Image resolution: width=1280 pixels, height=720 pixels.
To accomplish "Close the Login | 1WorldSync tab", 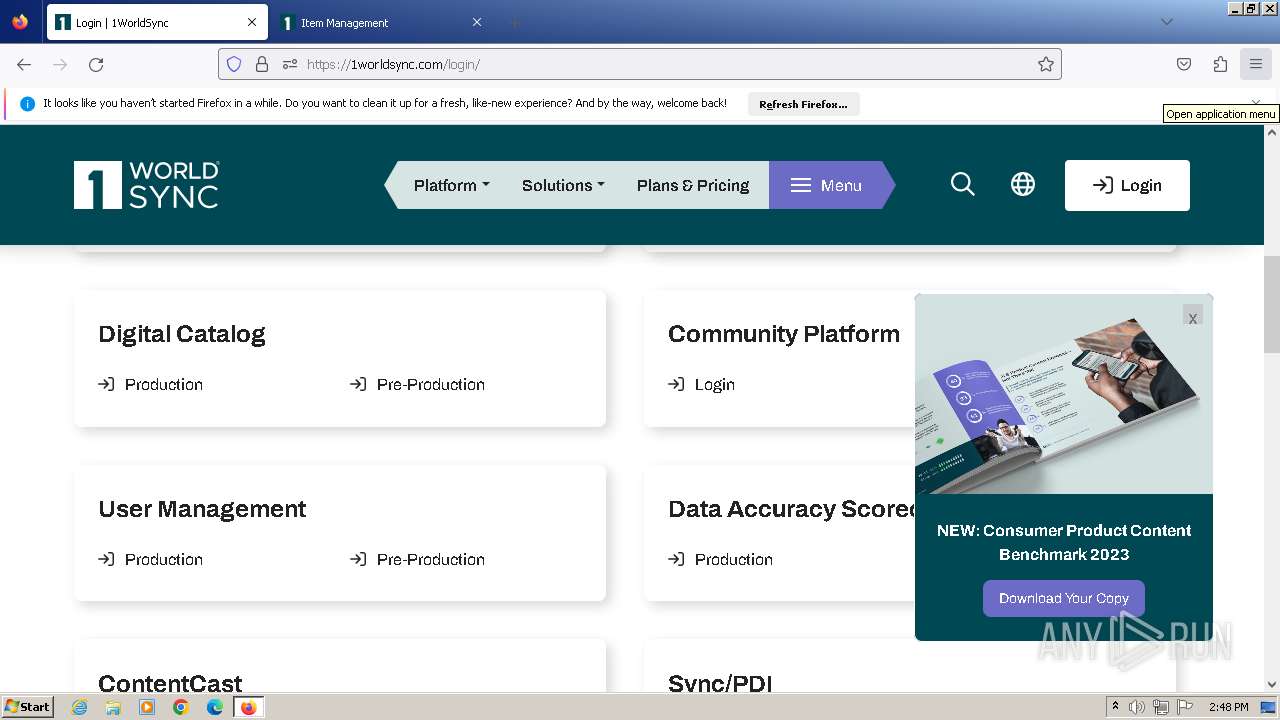I will (252, 22).
